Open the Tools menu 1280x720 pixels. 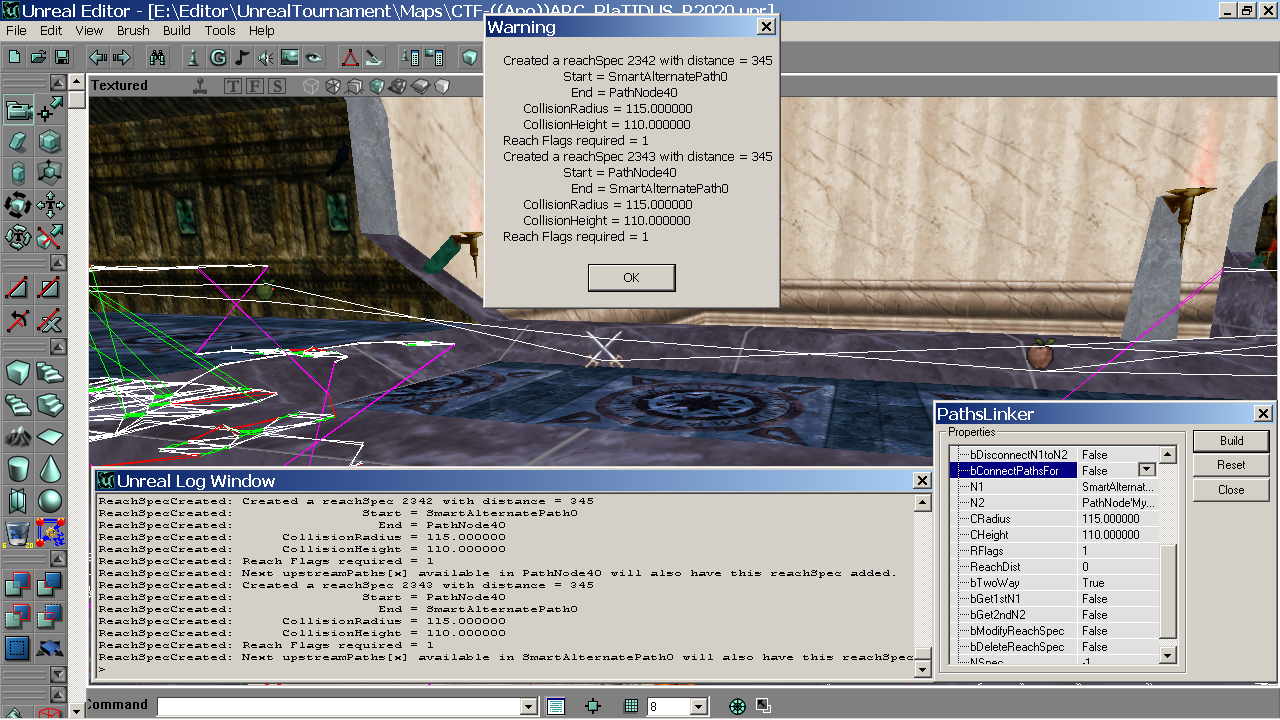click(220, 31)
